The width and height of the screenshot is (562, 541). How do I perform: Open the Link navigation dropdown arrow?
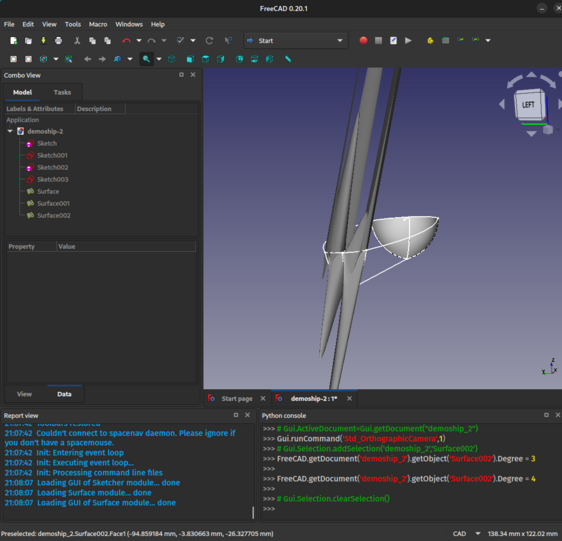tap(130, 59)
